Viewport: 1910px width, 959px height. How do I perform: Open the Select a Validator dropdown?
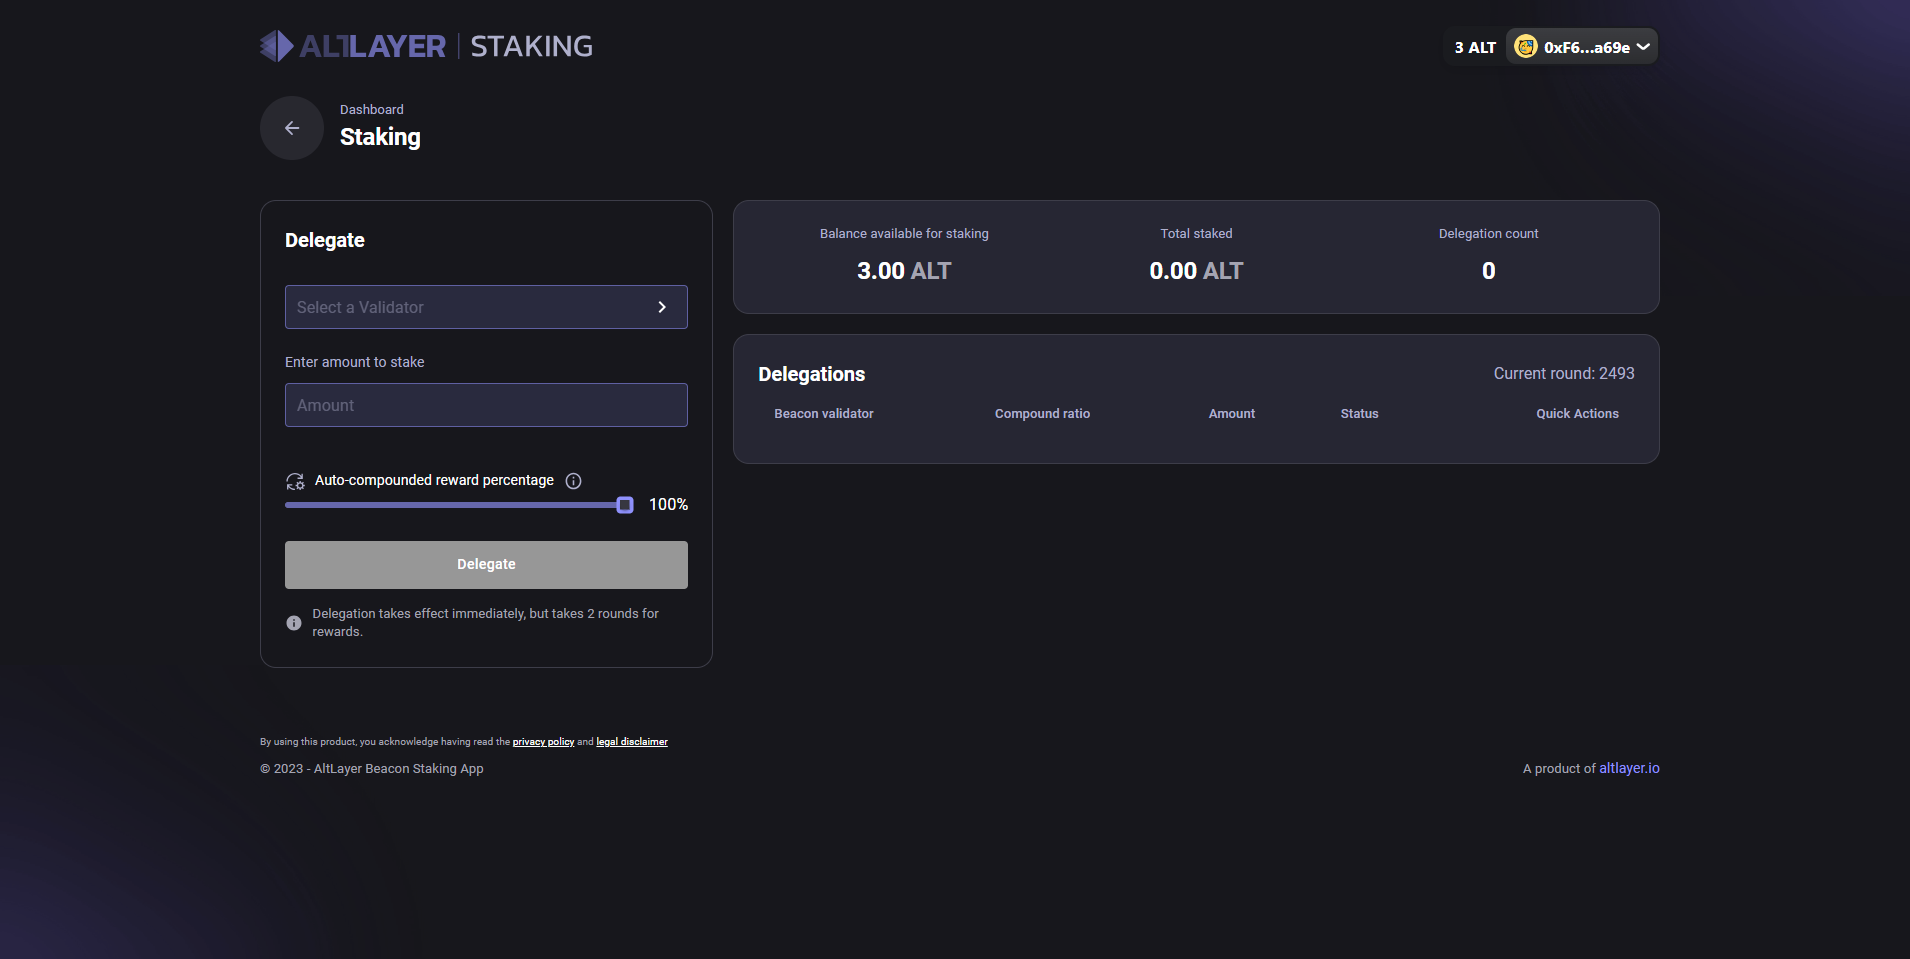click(x=486, y=307)
